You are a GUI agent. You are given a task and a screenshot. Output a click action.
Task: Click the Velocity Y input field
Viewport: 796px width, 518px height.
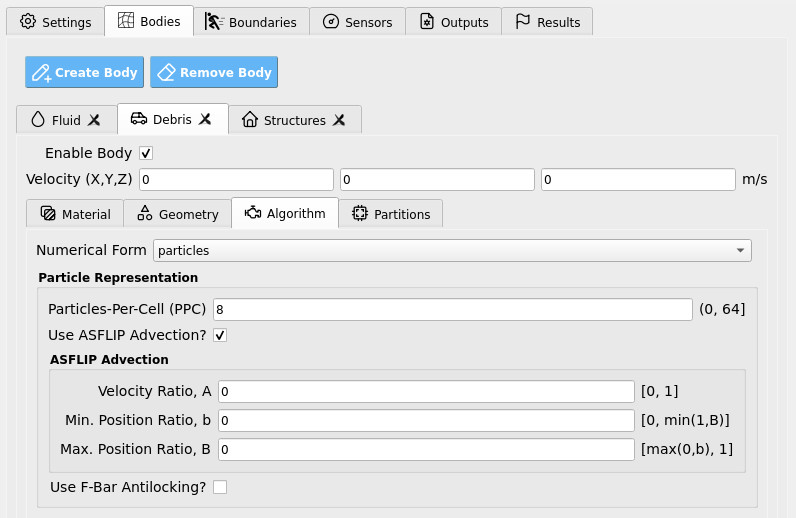click(437, 179)
